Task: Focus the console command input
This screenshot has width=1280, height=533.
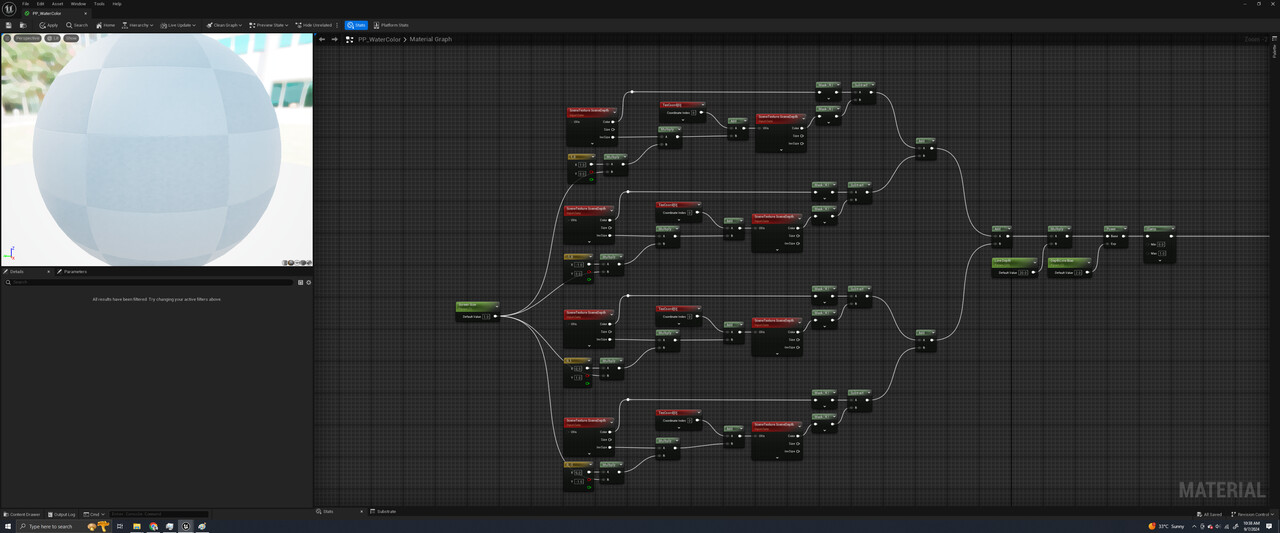Action: (158, 514)
